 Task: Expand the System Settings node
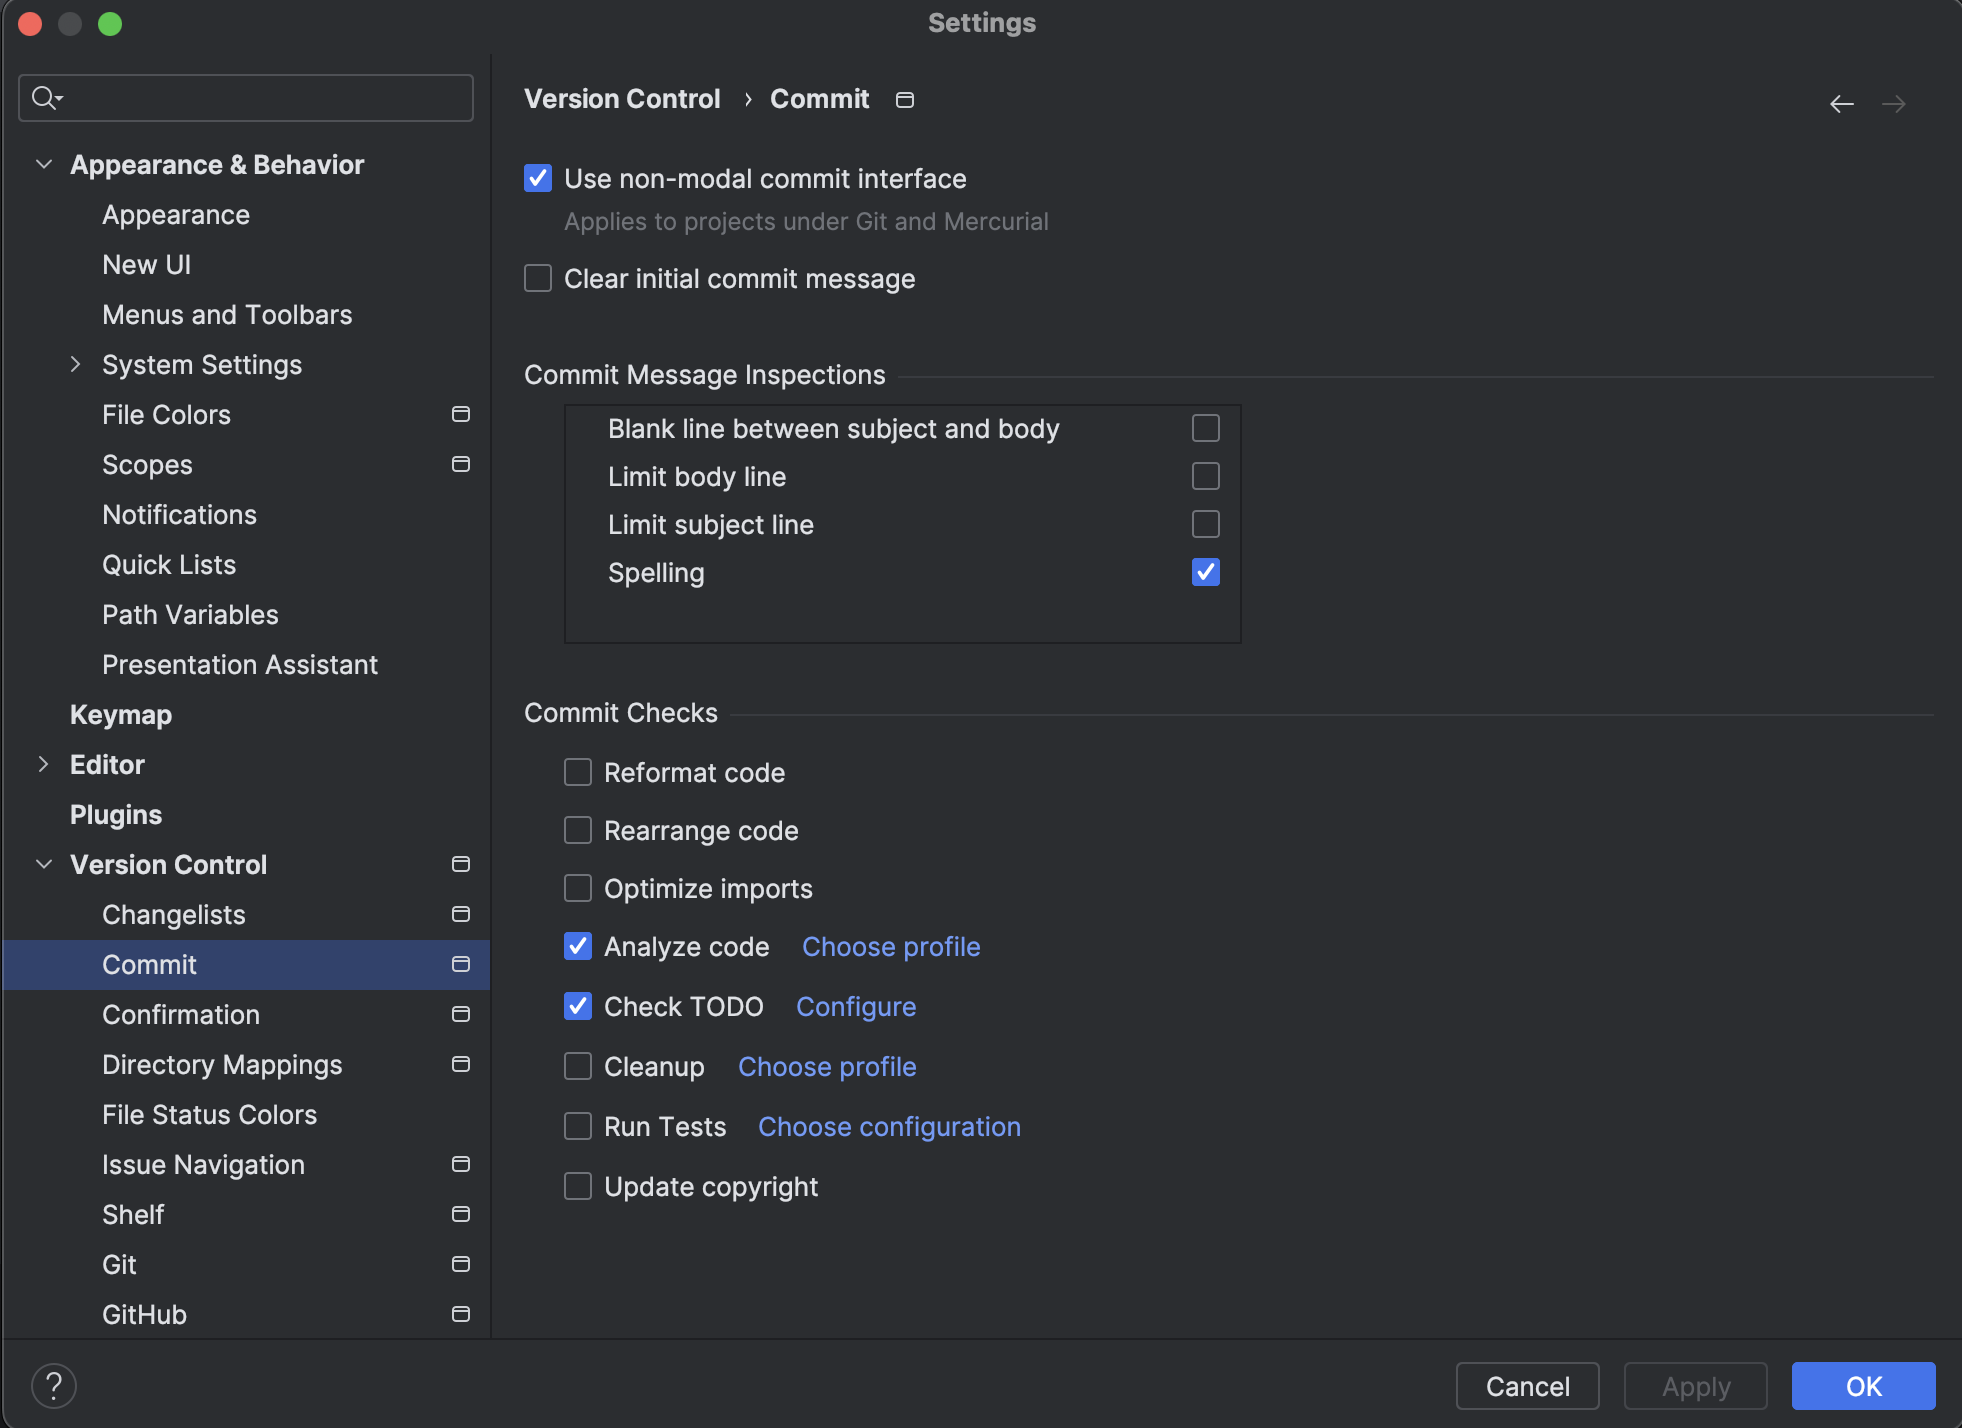coord(76,364)
